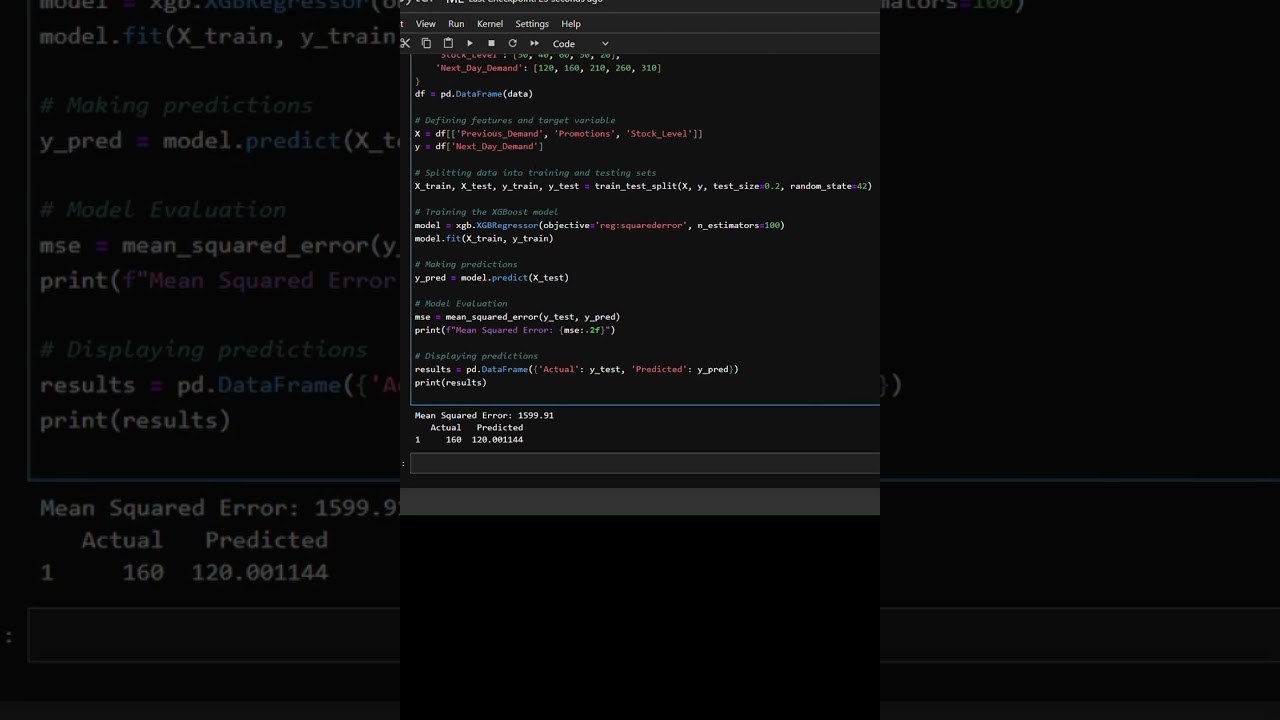1280x720 pixels.
Task: Click the '# Training the XGBoost model' comment
Action: pyautogui.click(x=487, y=212)
